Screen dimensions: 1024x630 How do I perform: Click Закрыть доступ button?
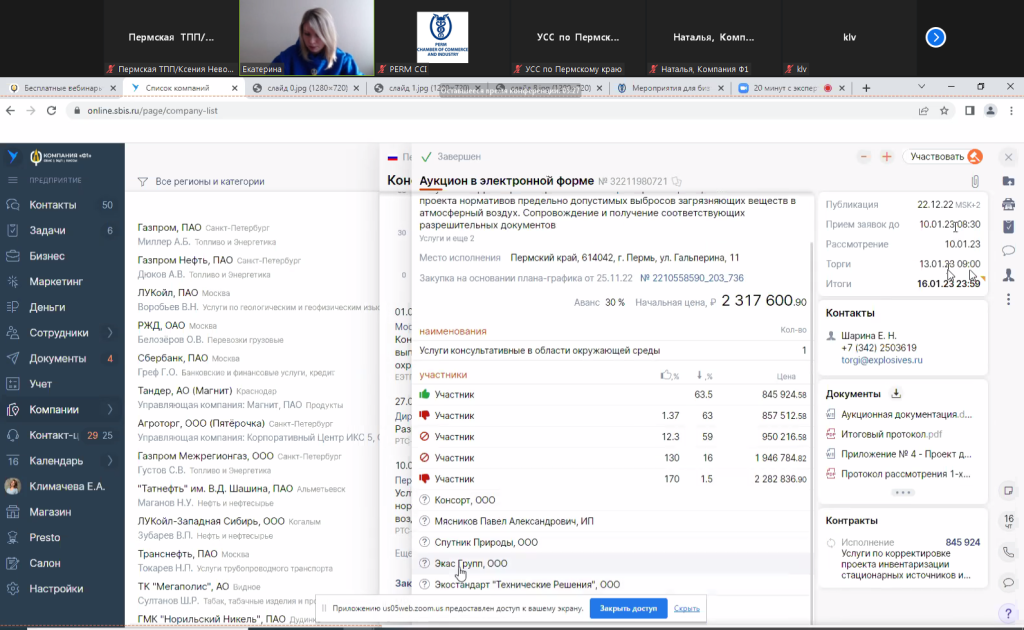628,608
